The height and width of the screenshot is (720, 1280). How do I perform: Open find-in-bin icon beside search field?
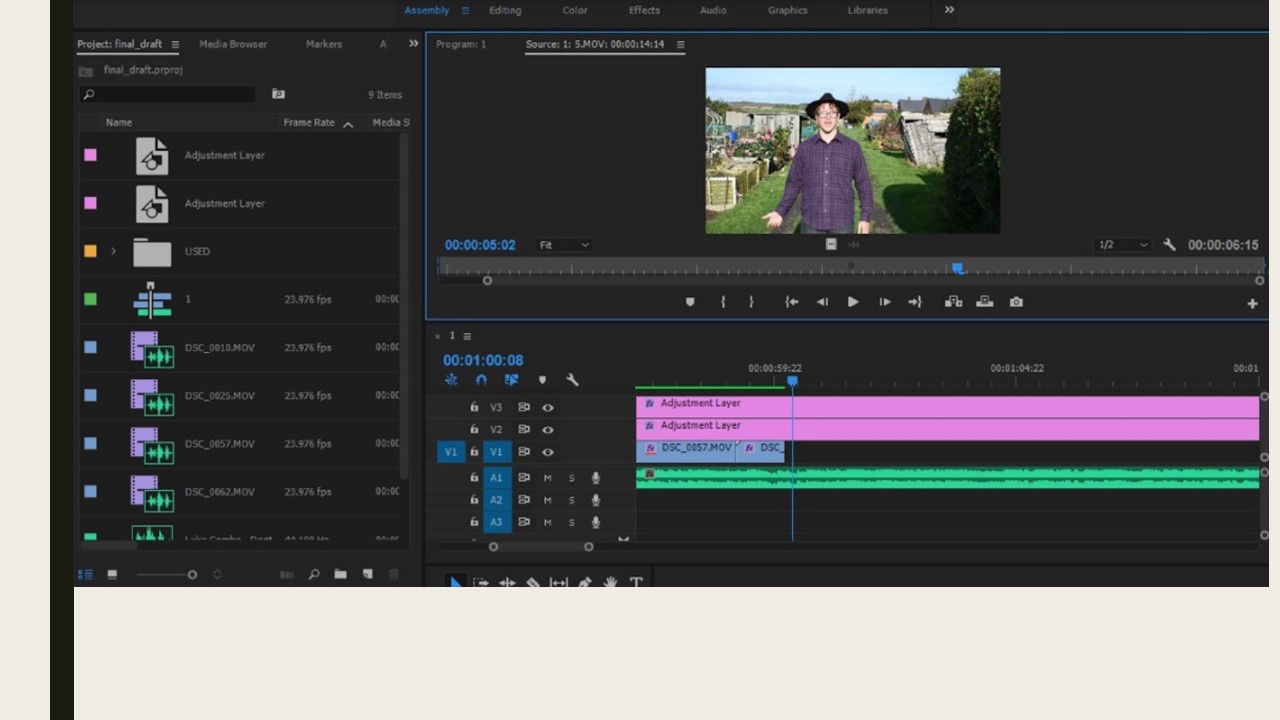click(278, 94)
